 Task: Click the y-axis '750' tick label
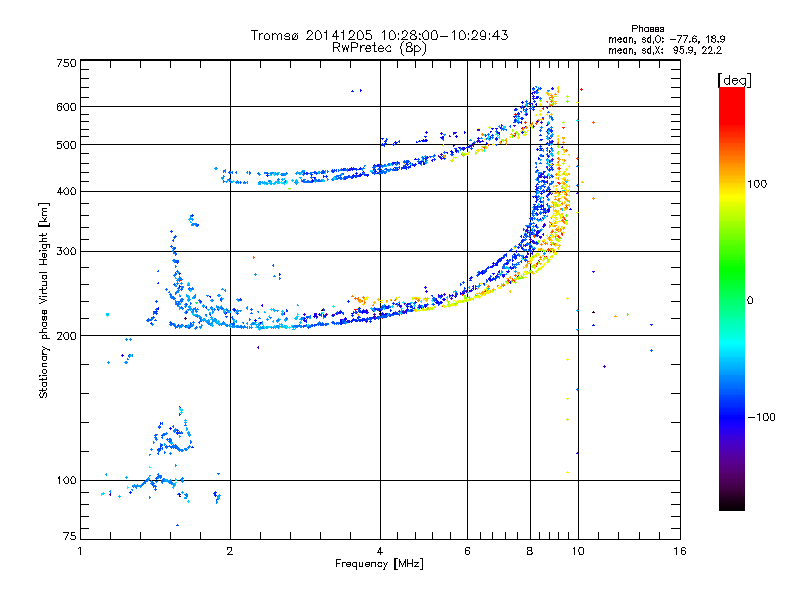tap(66, 63)
